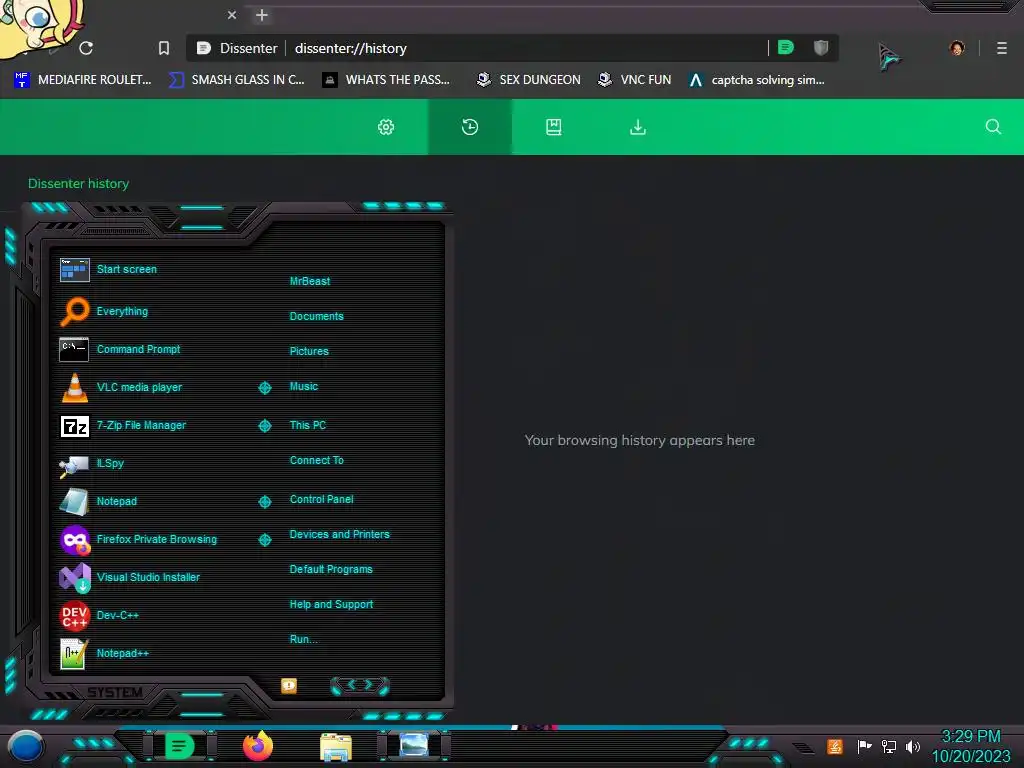Image resolution: width=1024 pixels, height=768 pixels.
Task: Expand 7-Zip File Manager jump list arrow
Action: coord(264,426)
